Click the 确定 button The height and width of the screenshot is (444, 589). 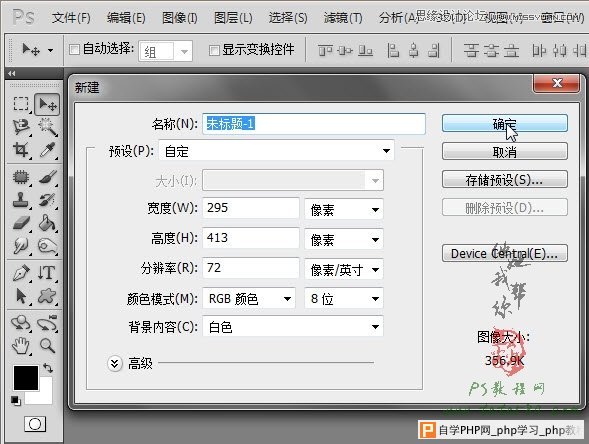click(504, 123)
